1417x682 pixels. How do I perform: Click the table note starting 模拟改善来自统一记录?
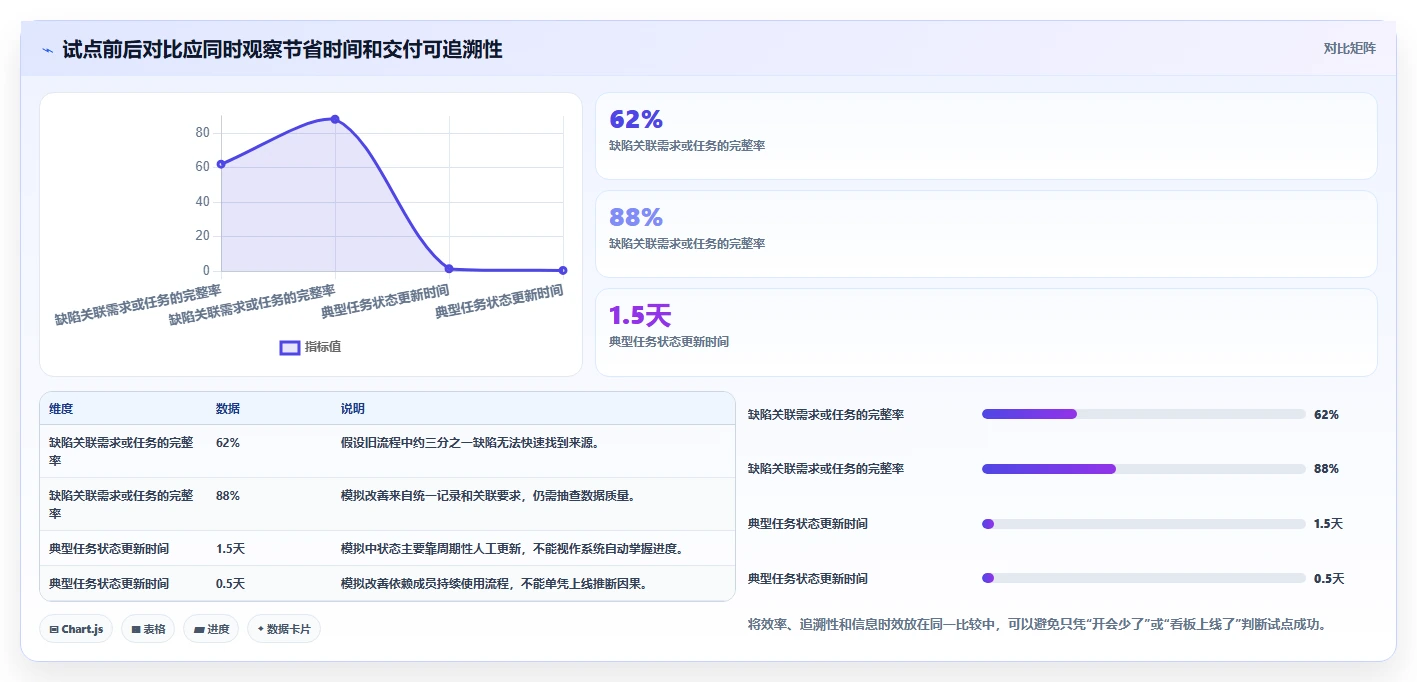click(x=488, y=495)
